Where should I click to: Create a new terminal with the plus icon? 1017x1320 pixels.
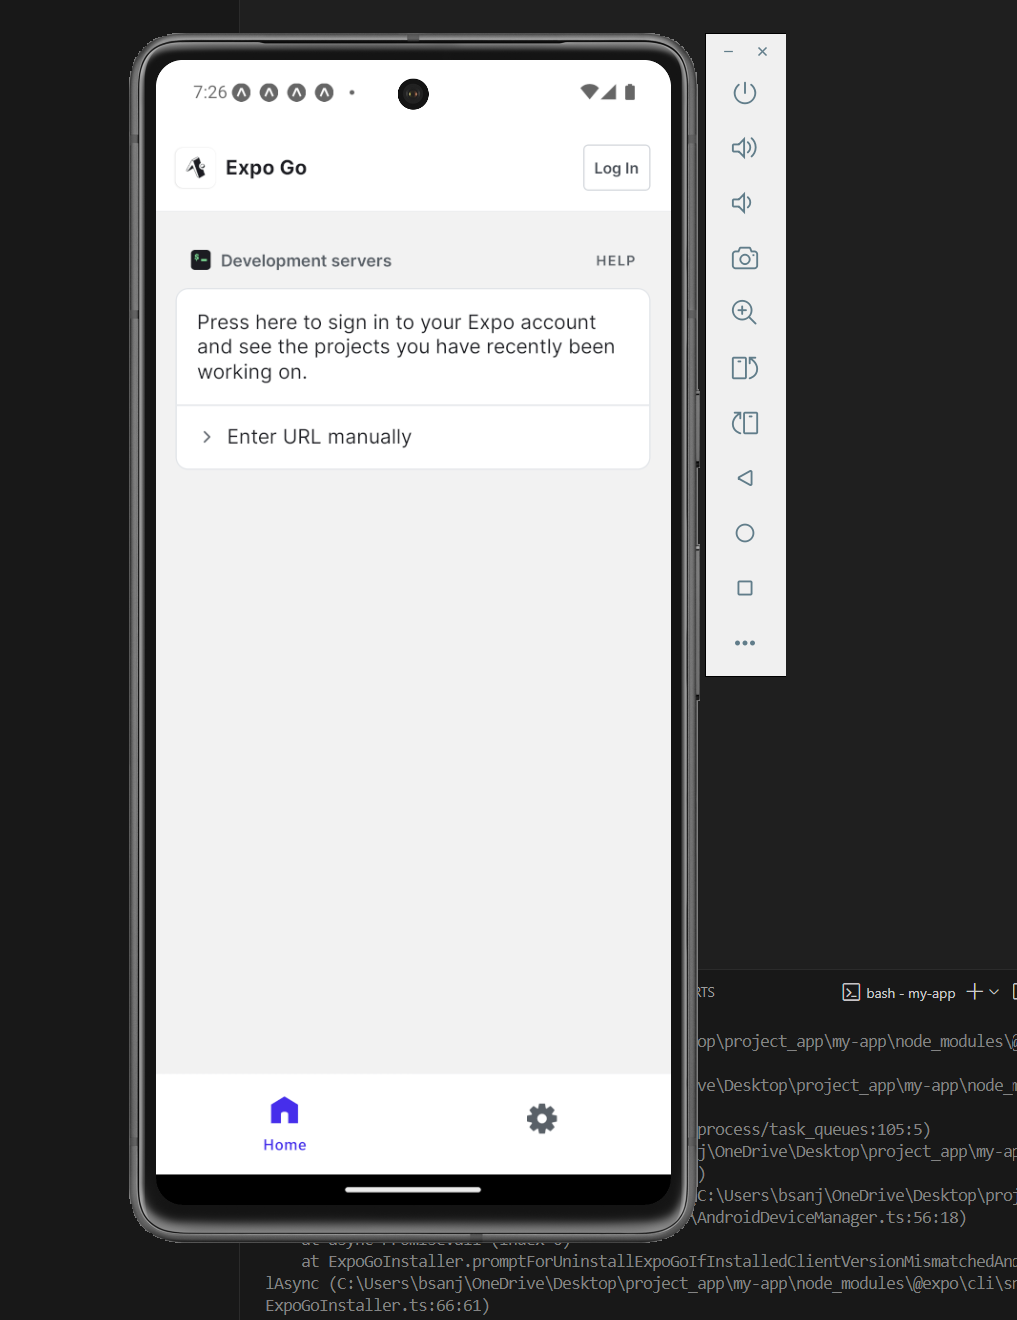point(974,992)
